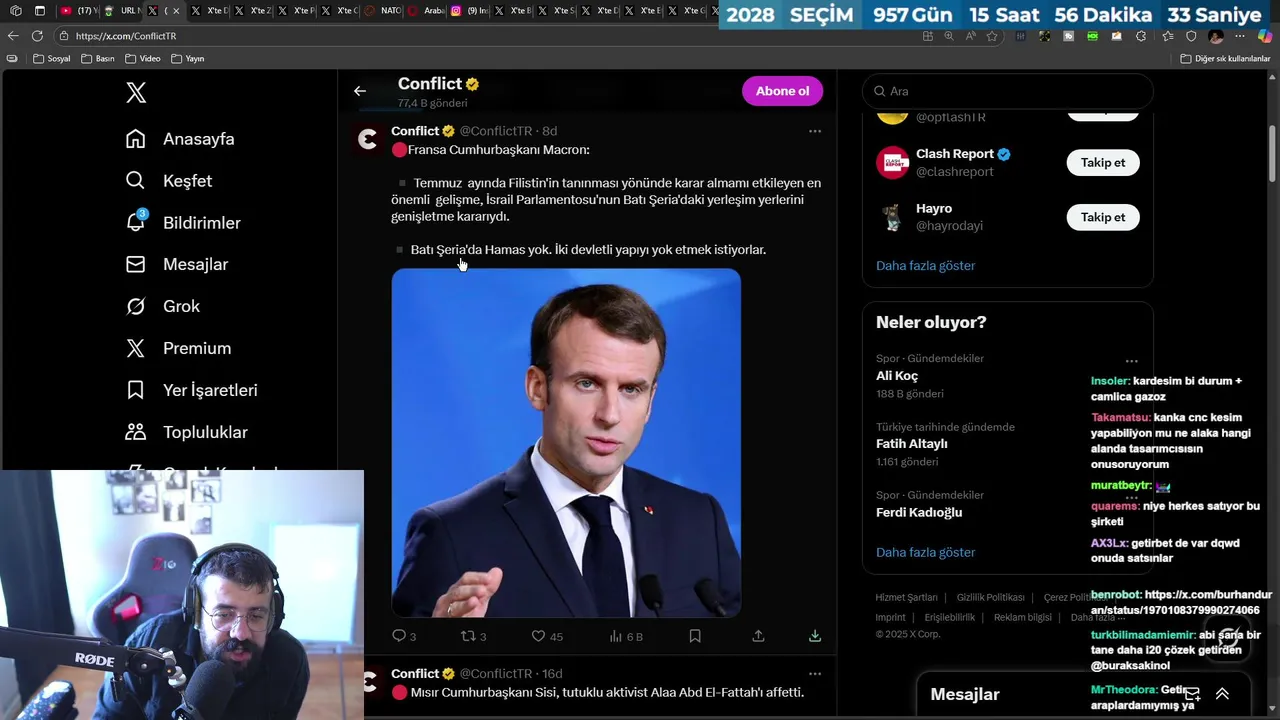Follow Hayro with Takip et
Viewport: 1280px width, 720px height.
(x=1103, y=217)
